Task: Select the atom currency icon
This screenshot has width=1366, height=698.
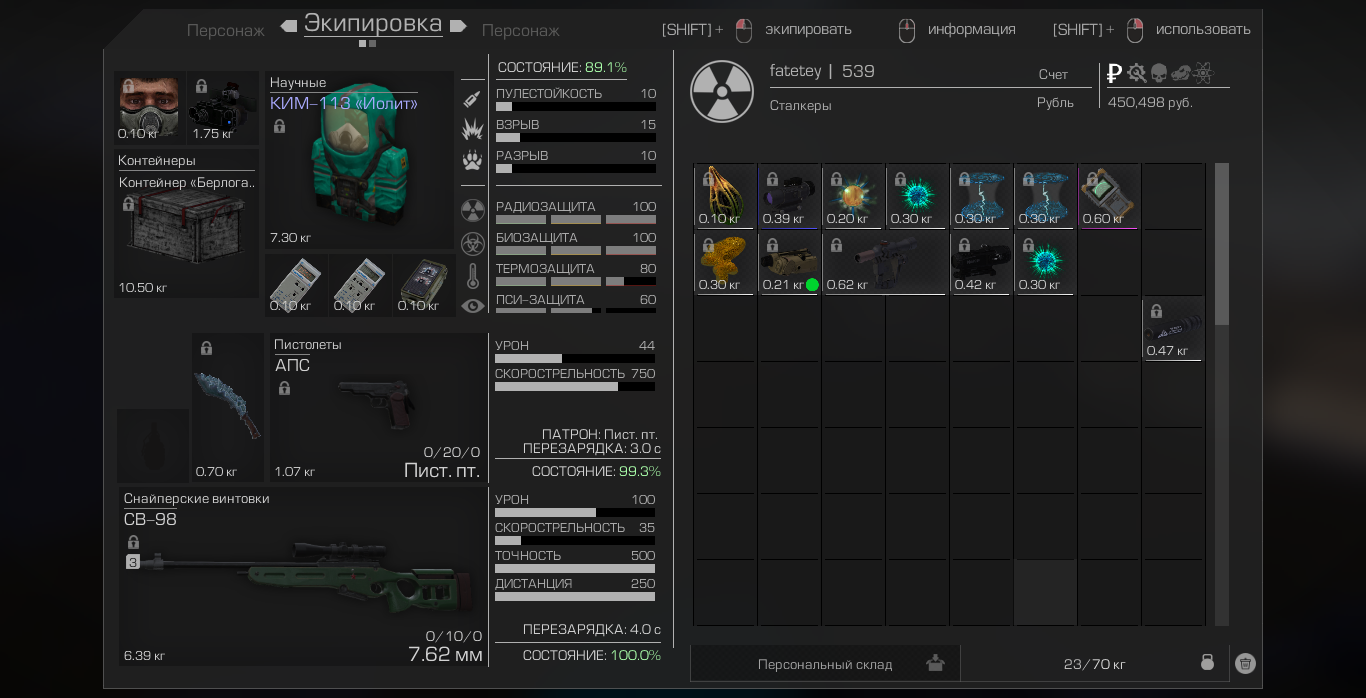Action: [1203, 73]
